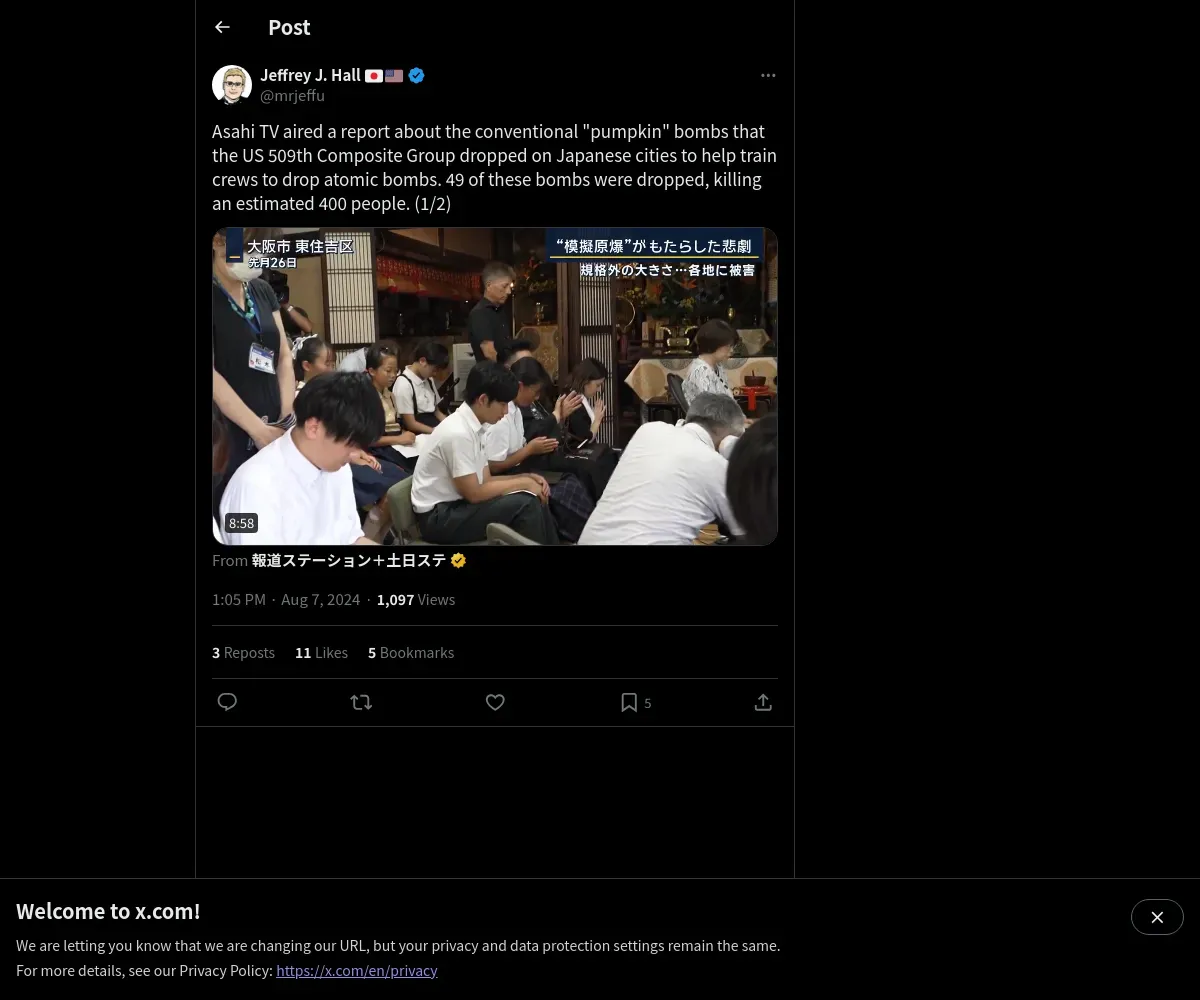1200x1000 pixels.
Task: Click the post text about pumpkin bombs
Action: (495, 167)
